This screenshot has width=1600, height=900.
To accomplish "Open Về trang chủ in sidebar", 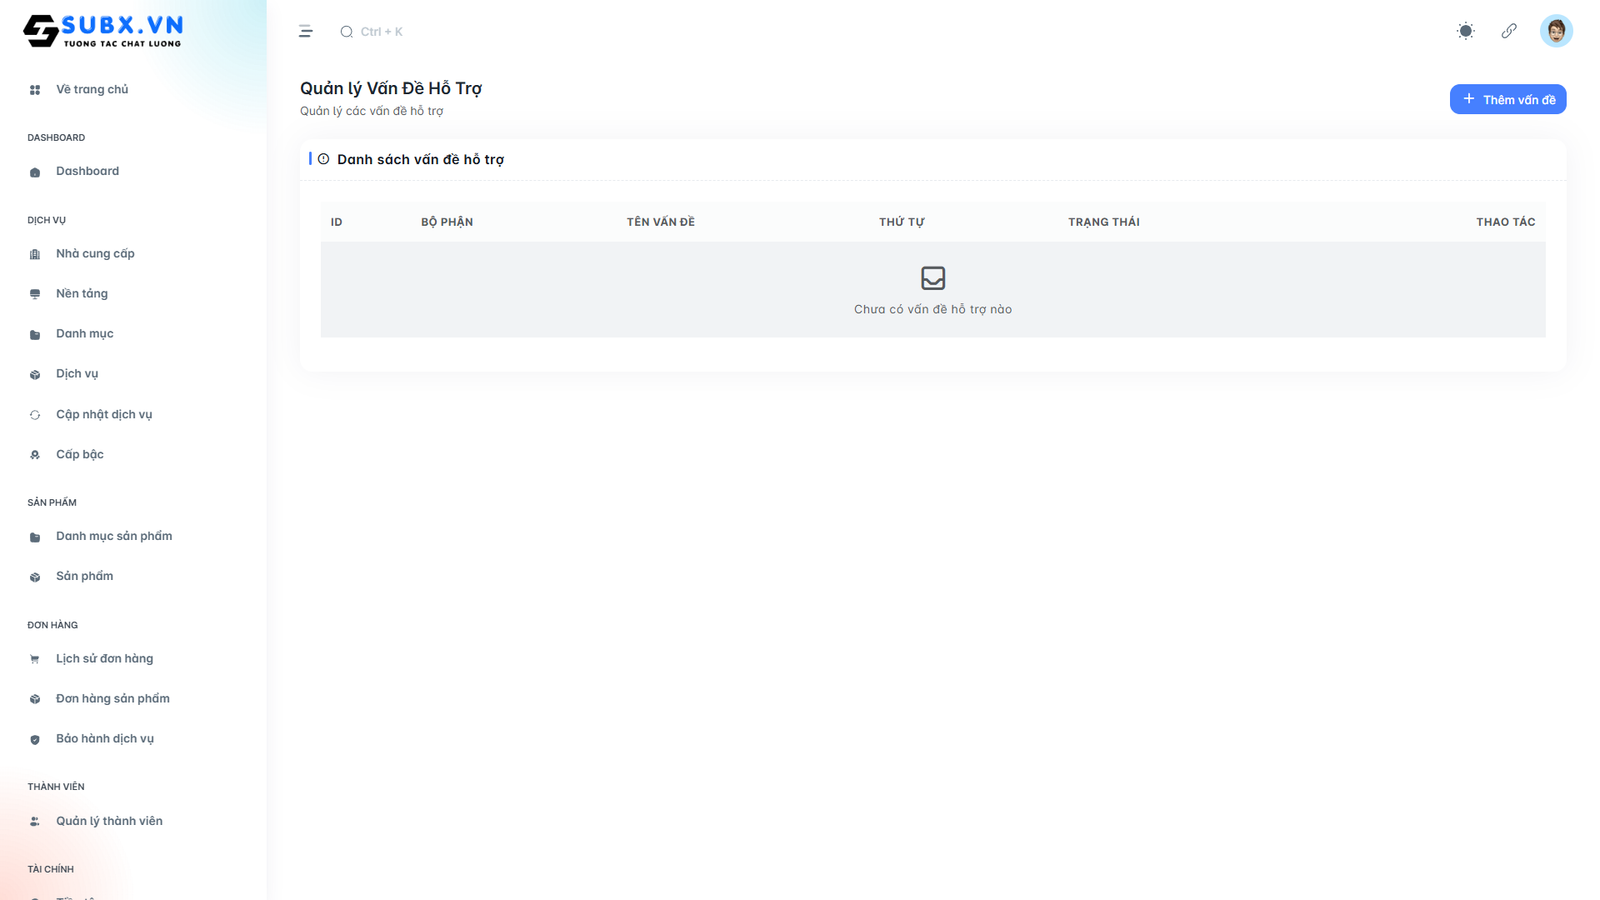I will click(x=91, y=90).
